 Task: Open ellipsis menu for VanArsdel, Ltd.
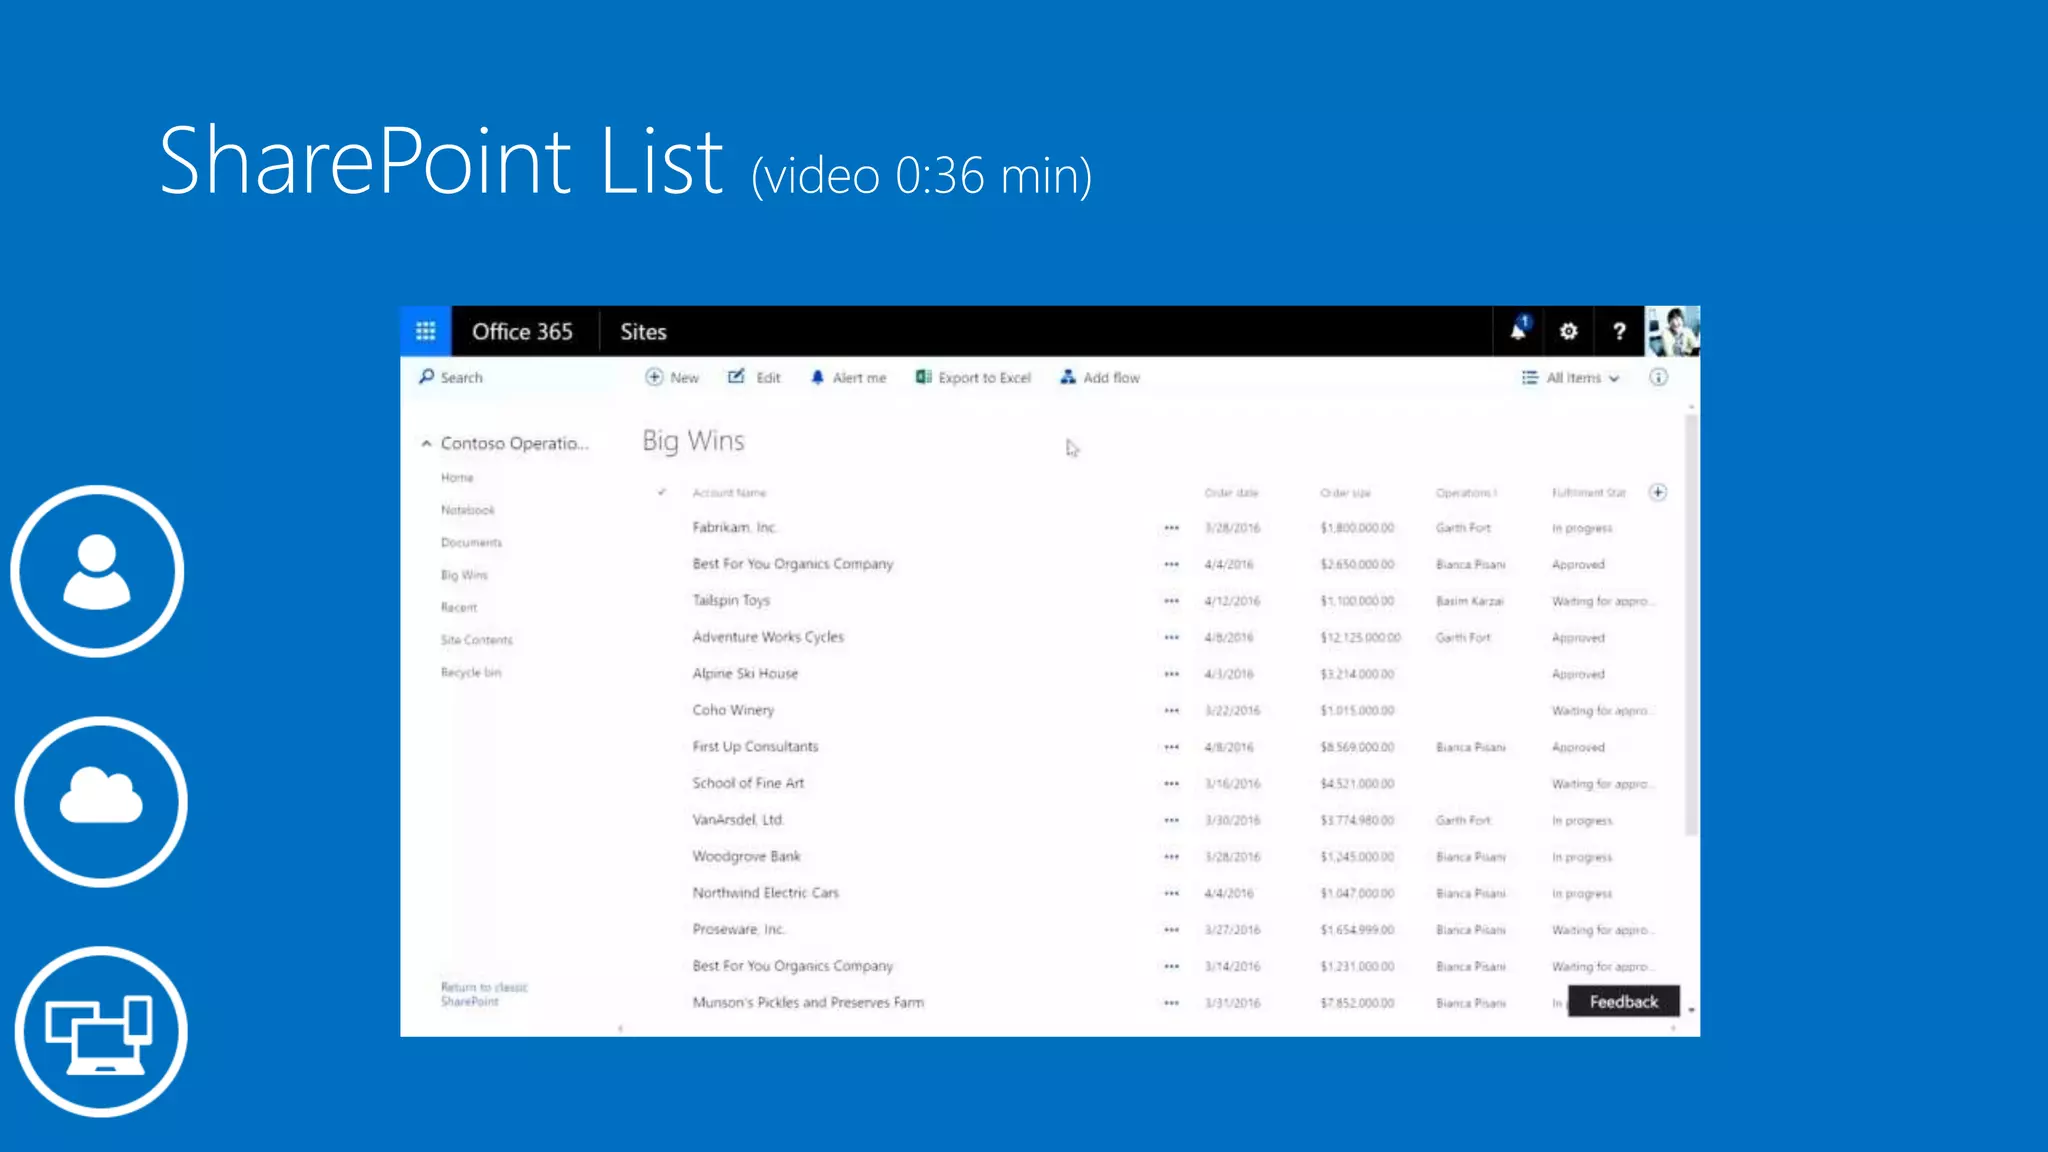pos(1171,820)
